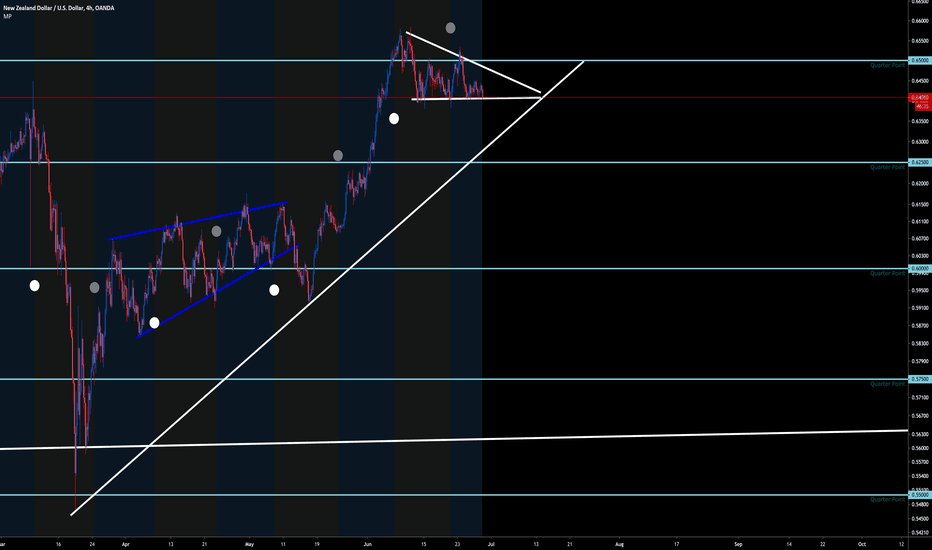This screenshot has width=932, height=550.
Task: Click the Oct label on the time axis
Action: click(x=862, y=544)
